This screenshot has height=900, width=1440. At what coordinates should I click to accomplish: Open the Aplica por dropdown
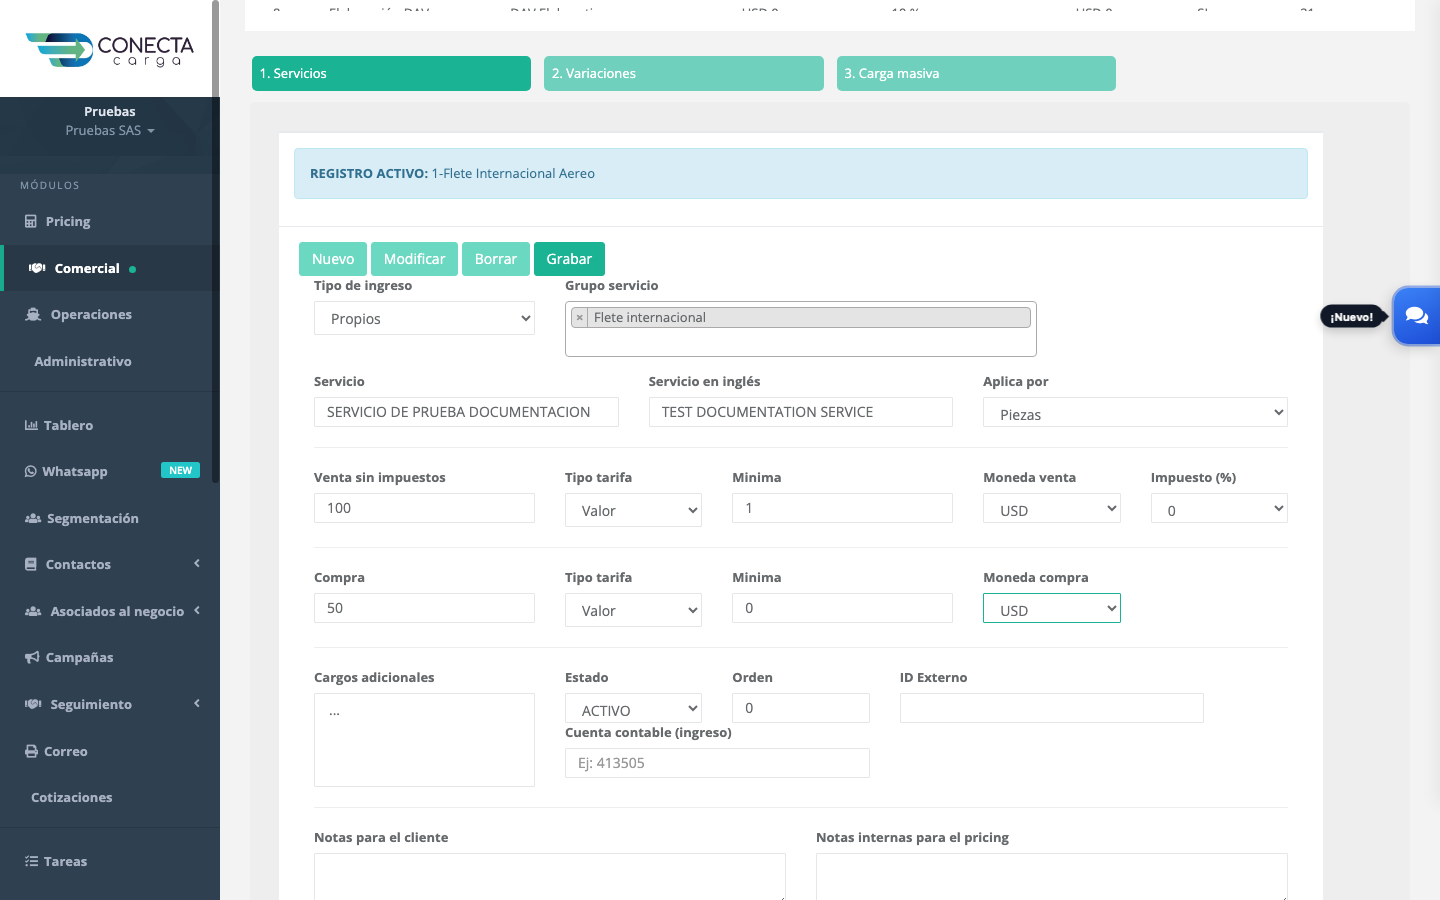1135,412
